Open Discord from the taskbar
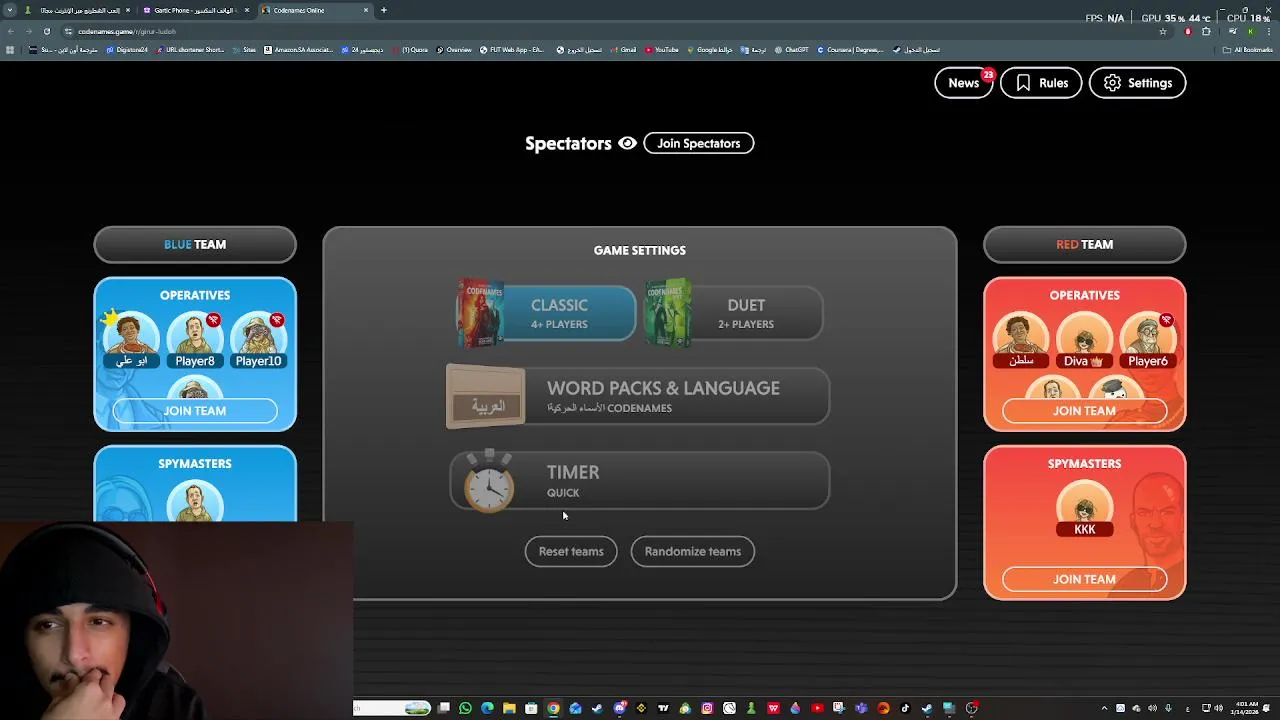The width and height of the screenshot is (1280, 720). (620, 708)
